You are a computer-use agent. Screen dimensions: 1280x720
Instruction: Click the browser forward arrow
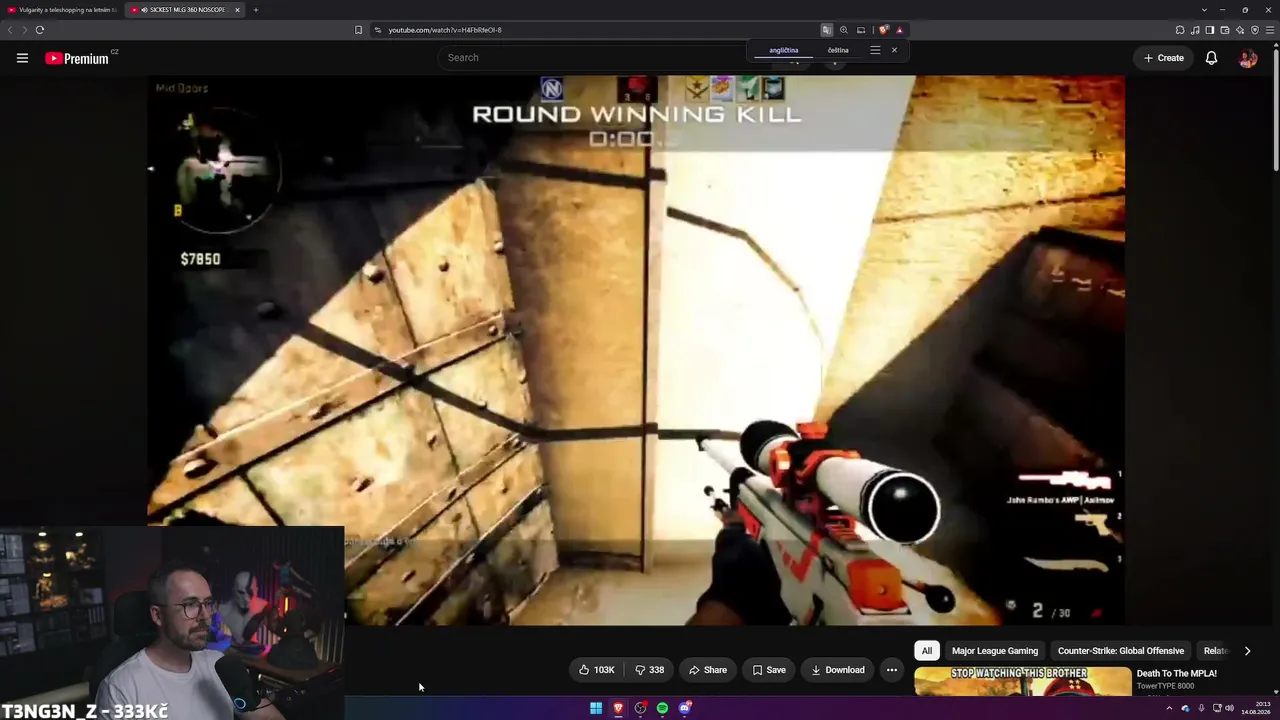pyautogui.click(x=25, y=30)
